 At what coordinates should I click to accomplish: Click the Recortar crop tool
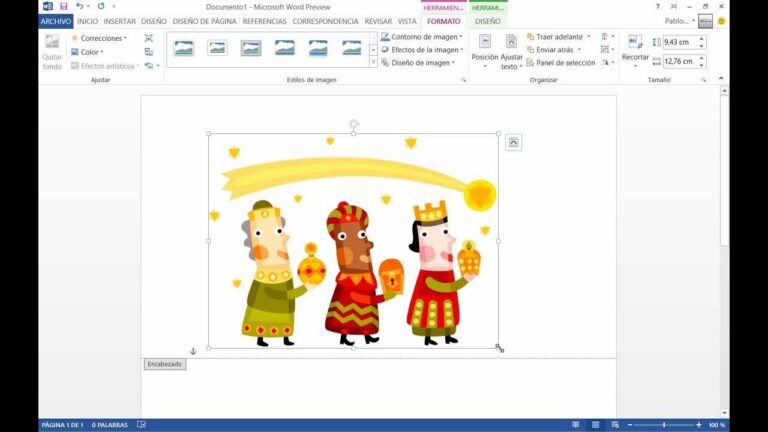(x=635, y=50)
